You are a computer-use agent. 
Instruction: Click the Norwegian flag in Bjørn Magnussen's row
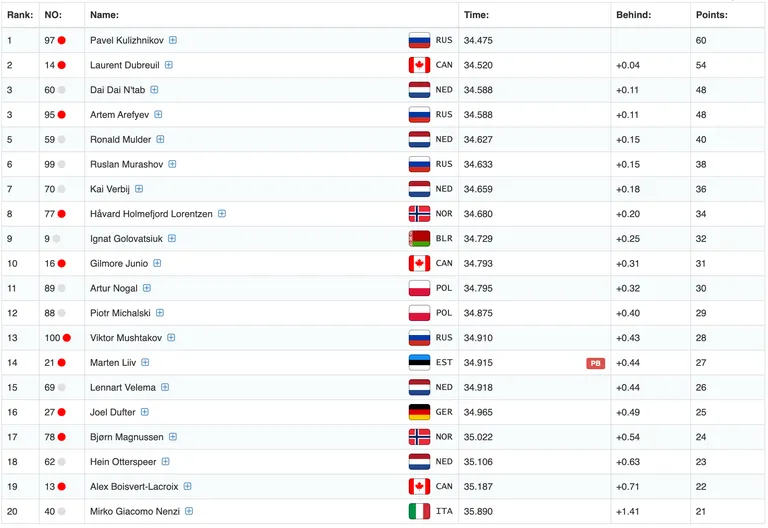tap(419, 437)
